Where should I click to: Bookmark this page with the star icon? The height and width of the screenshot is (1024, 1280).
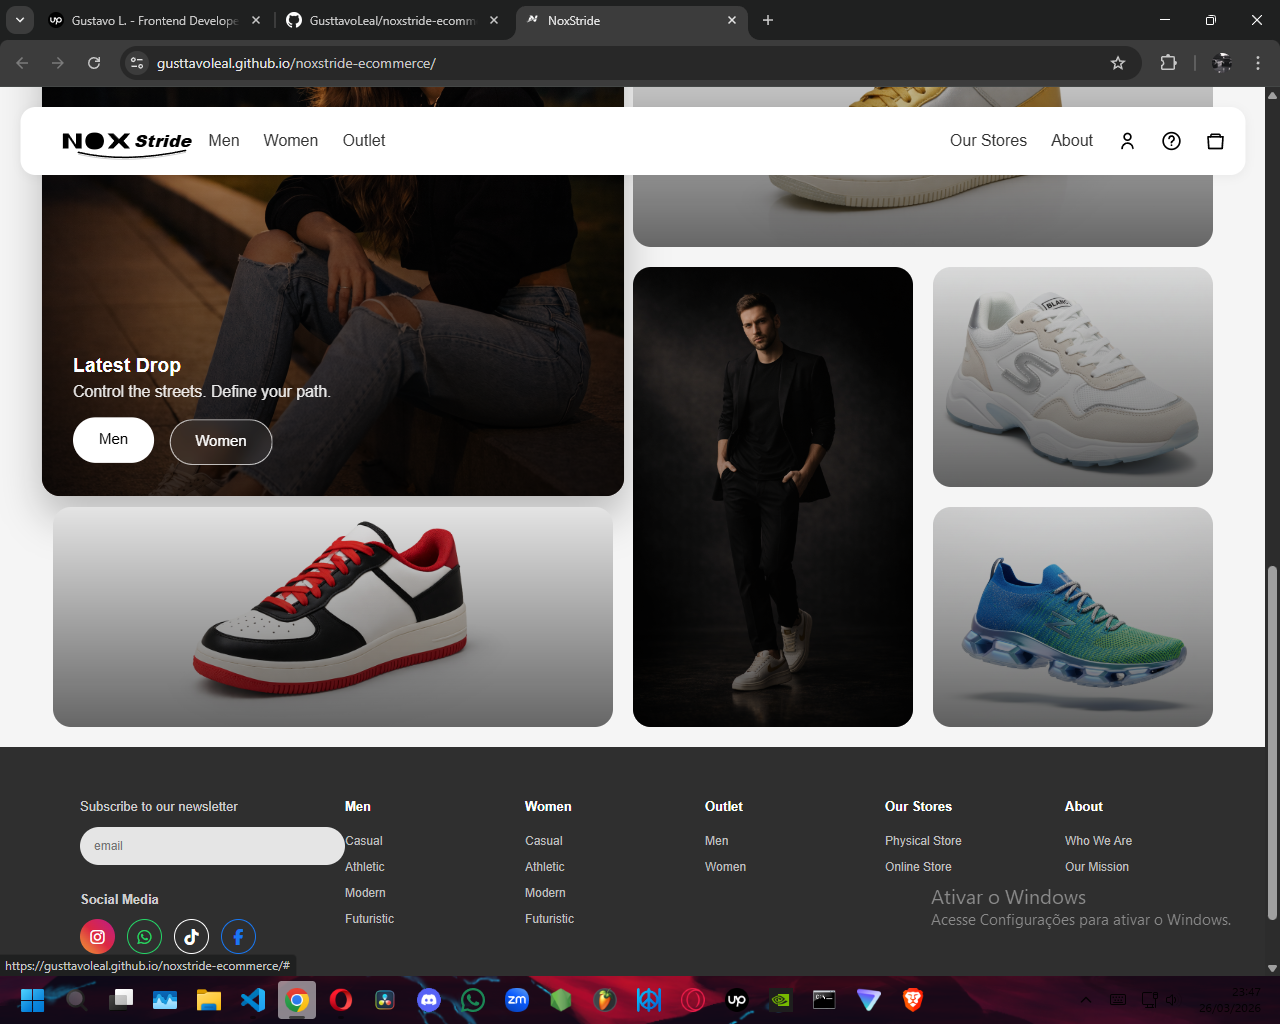tap(1118, 63)
